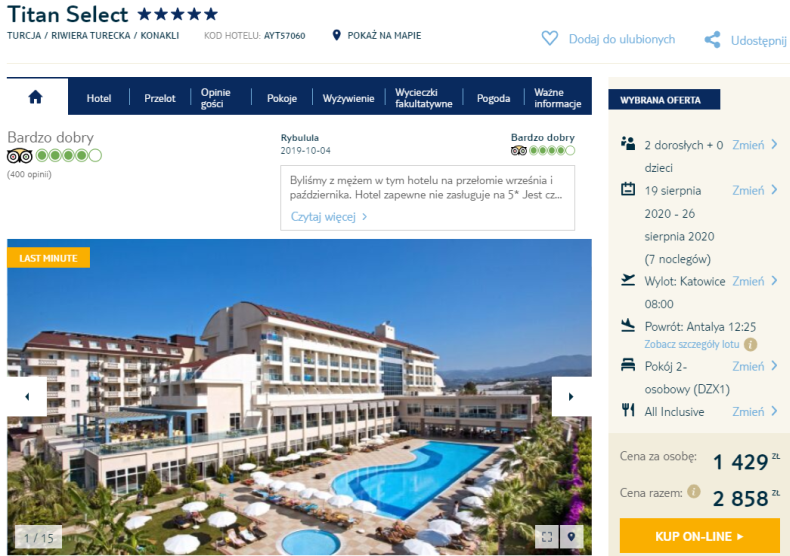Screen dimensions: 790x556
Task: Change the number of guests via Zmień
Action: pyautogui.click(x=755, y=145)
